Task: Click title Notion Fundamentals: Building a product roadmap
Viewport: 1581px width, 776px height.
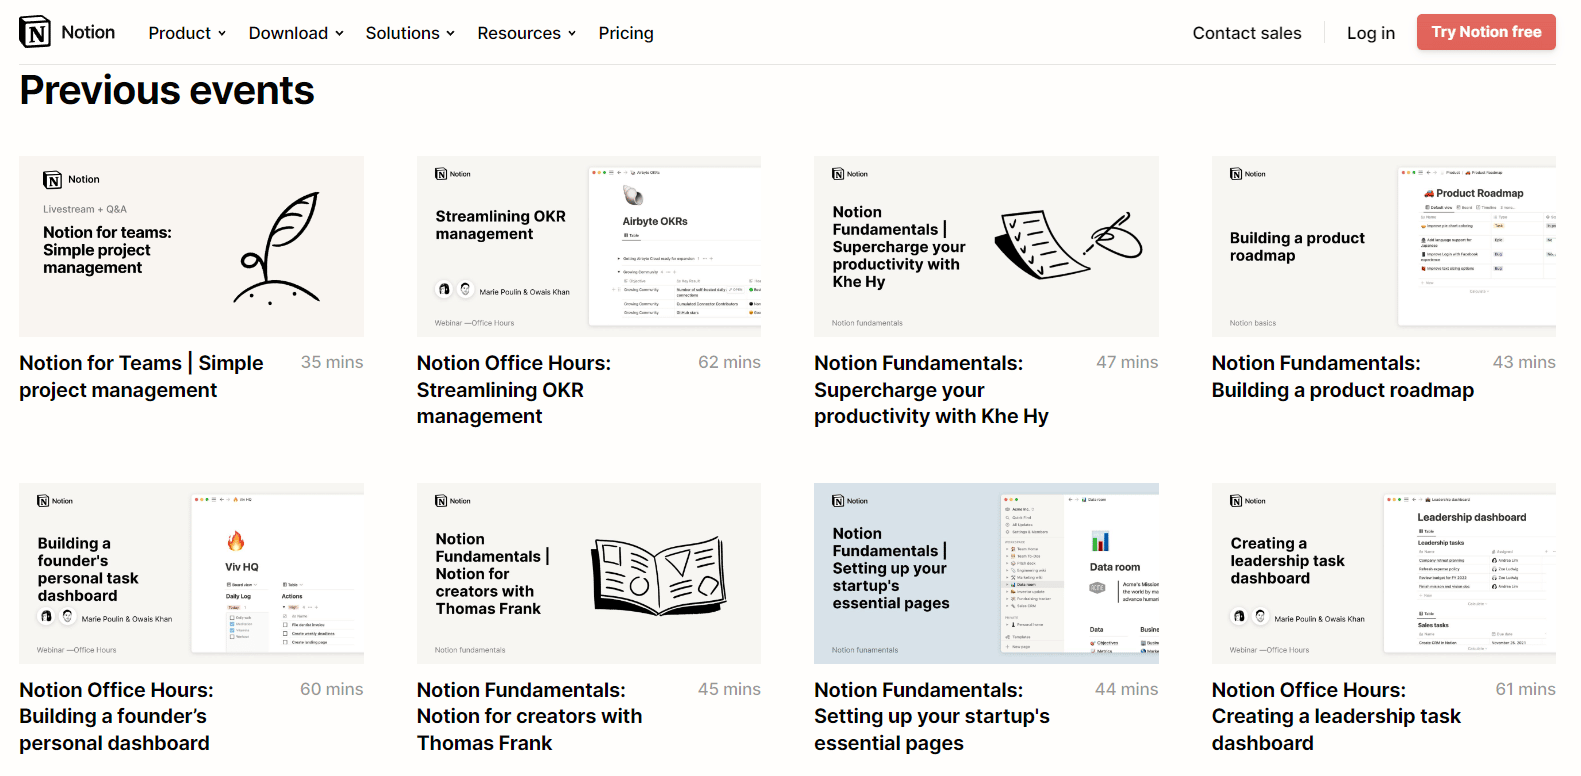Action: pyautogui.click(x=1343, y=376)
